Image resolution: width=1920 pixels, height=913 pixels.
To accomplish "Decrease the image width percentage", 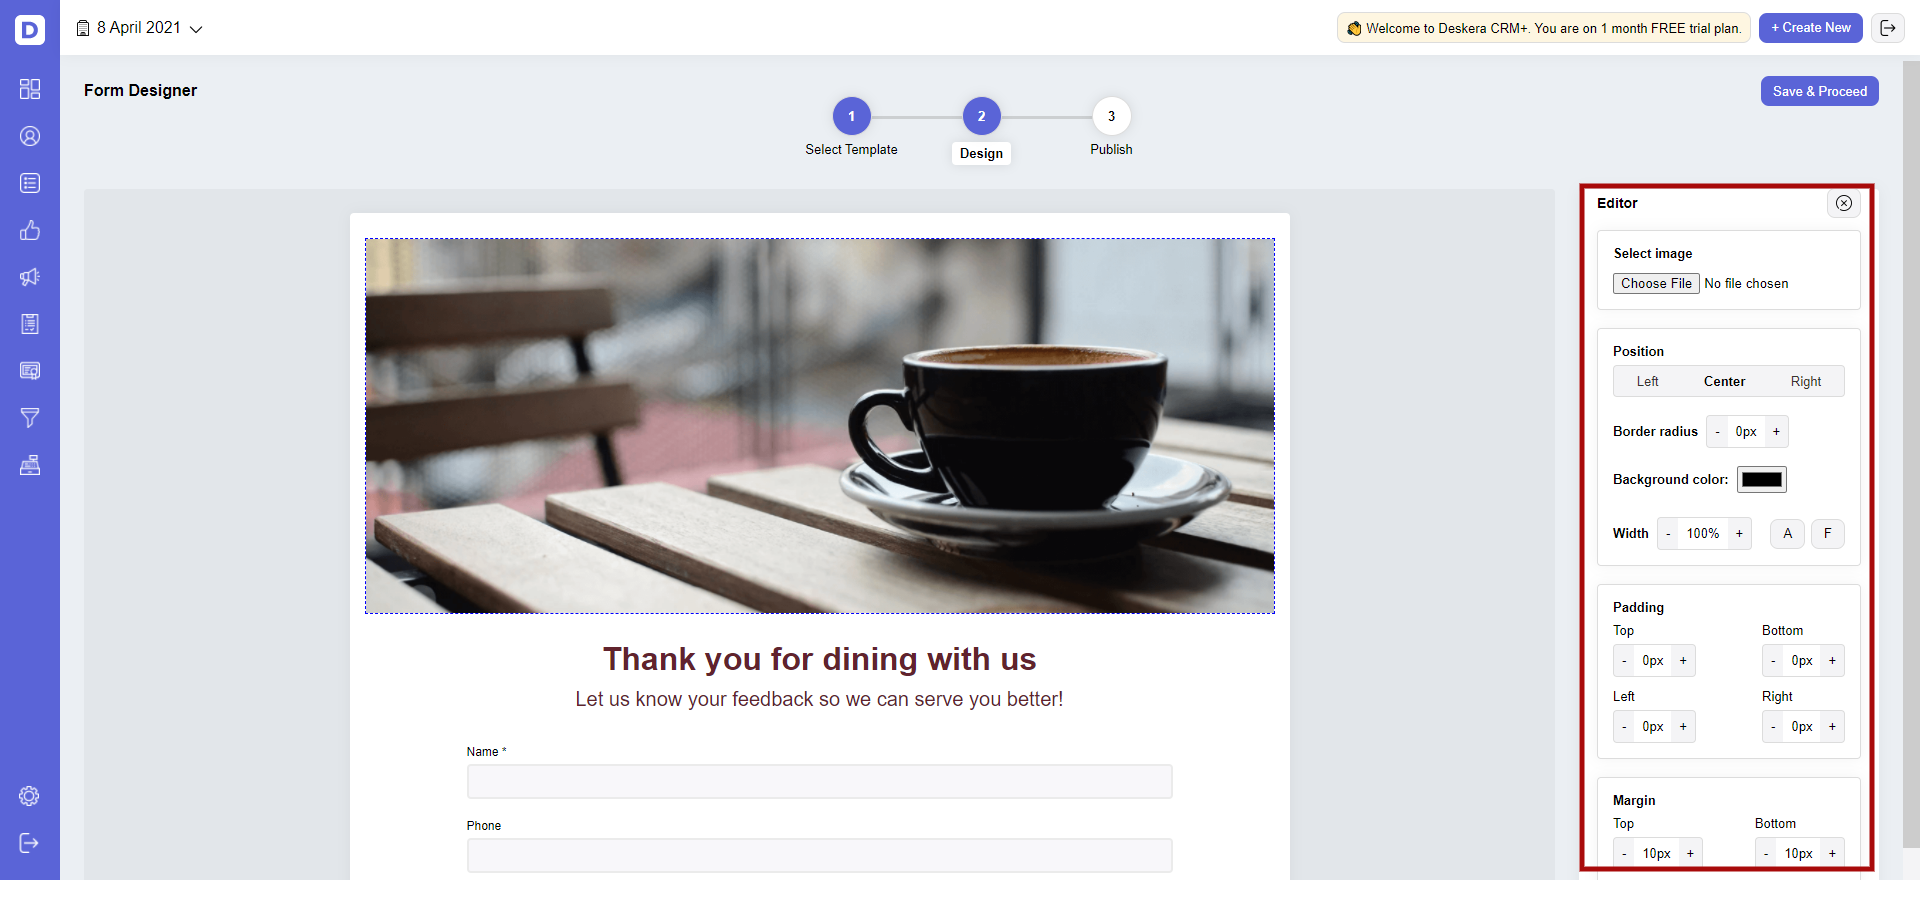I will (1668, 534).
